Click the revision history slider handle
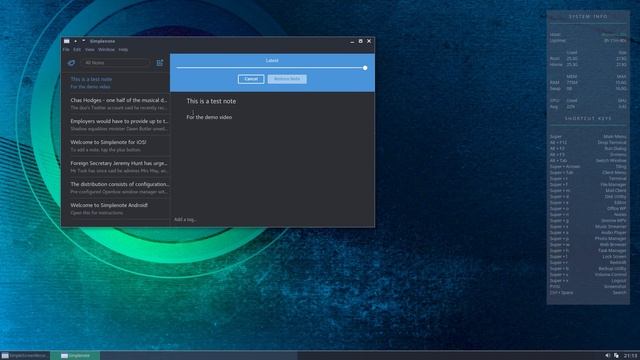 click(x=365, y=68)
